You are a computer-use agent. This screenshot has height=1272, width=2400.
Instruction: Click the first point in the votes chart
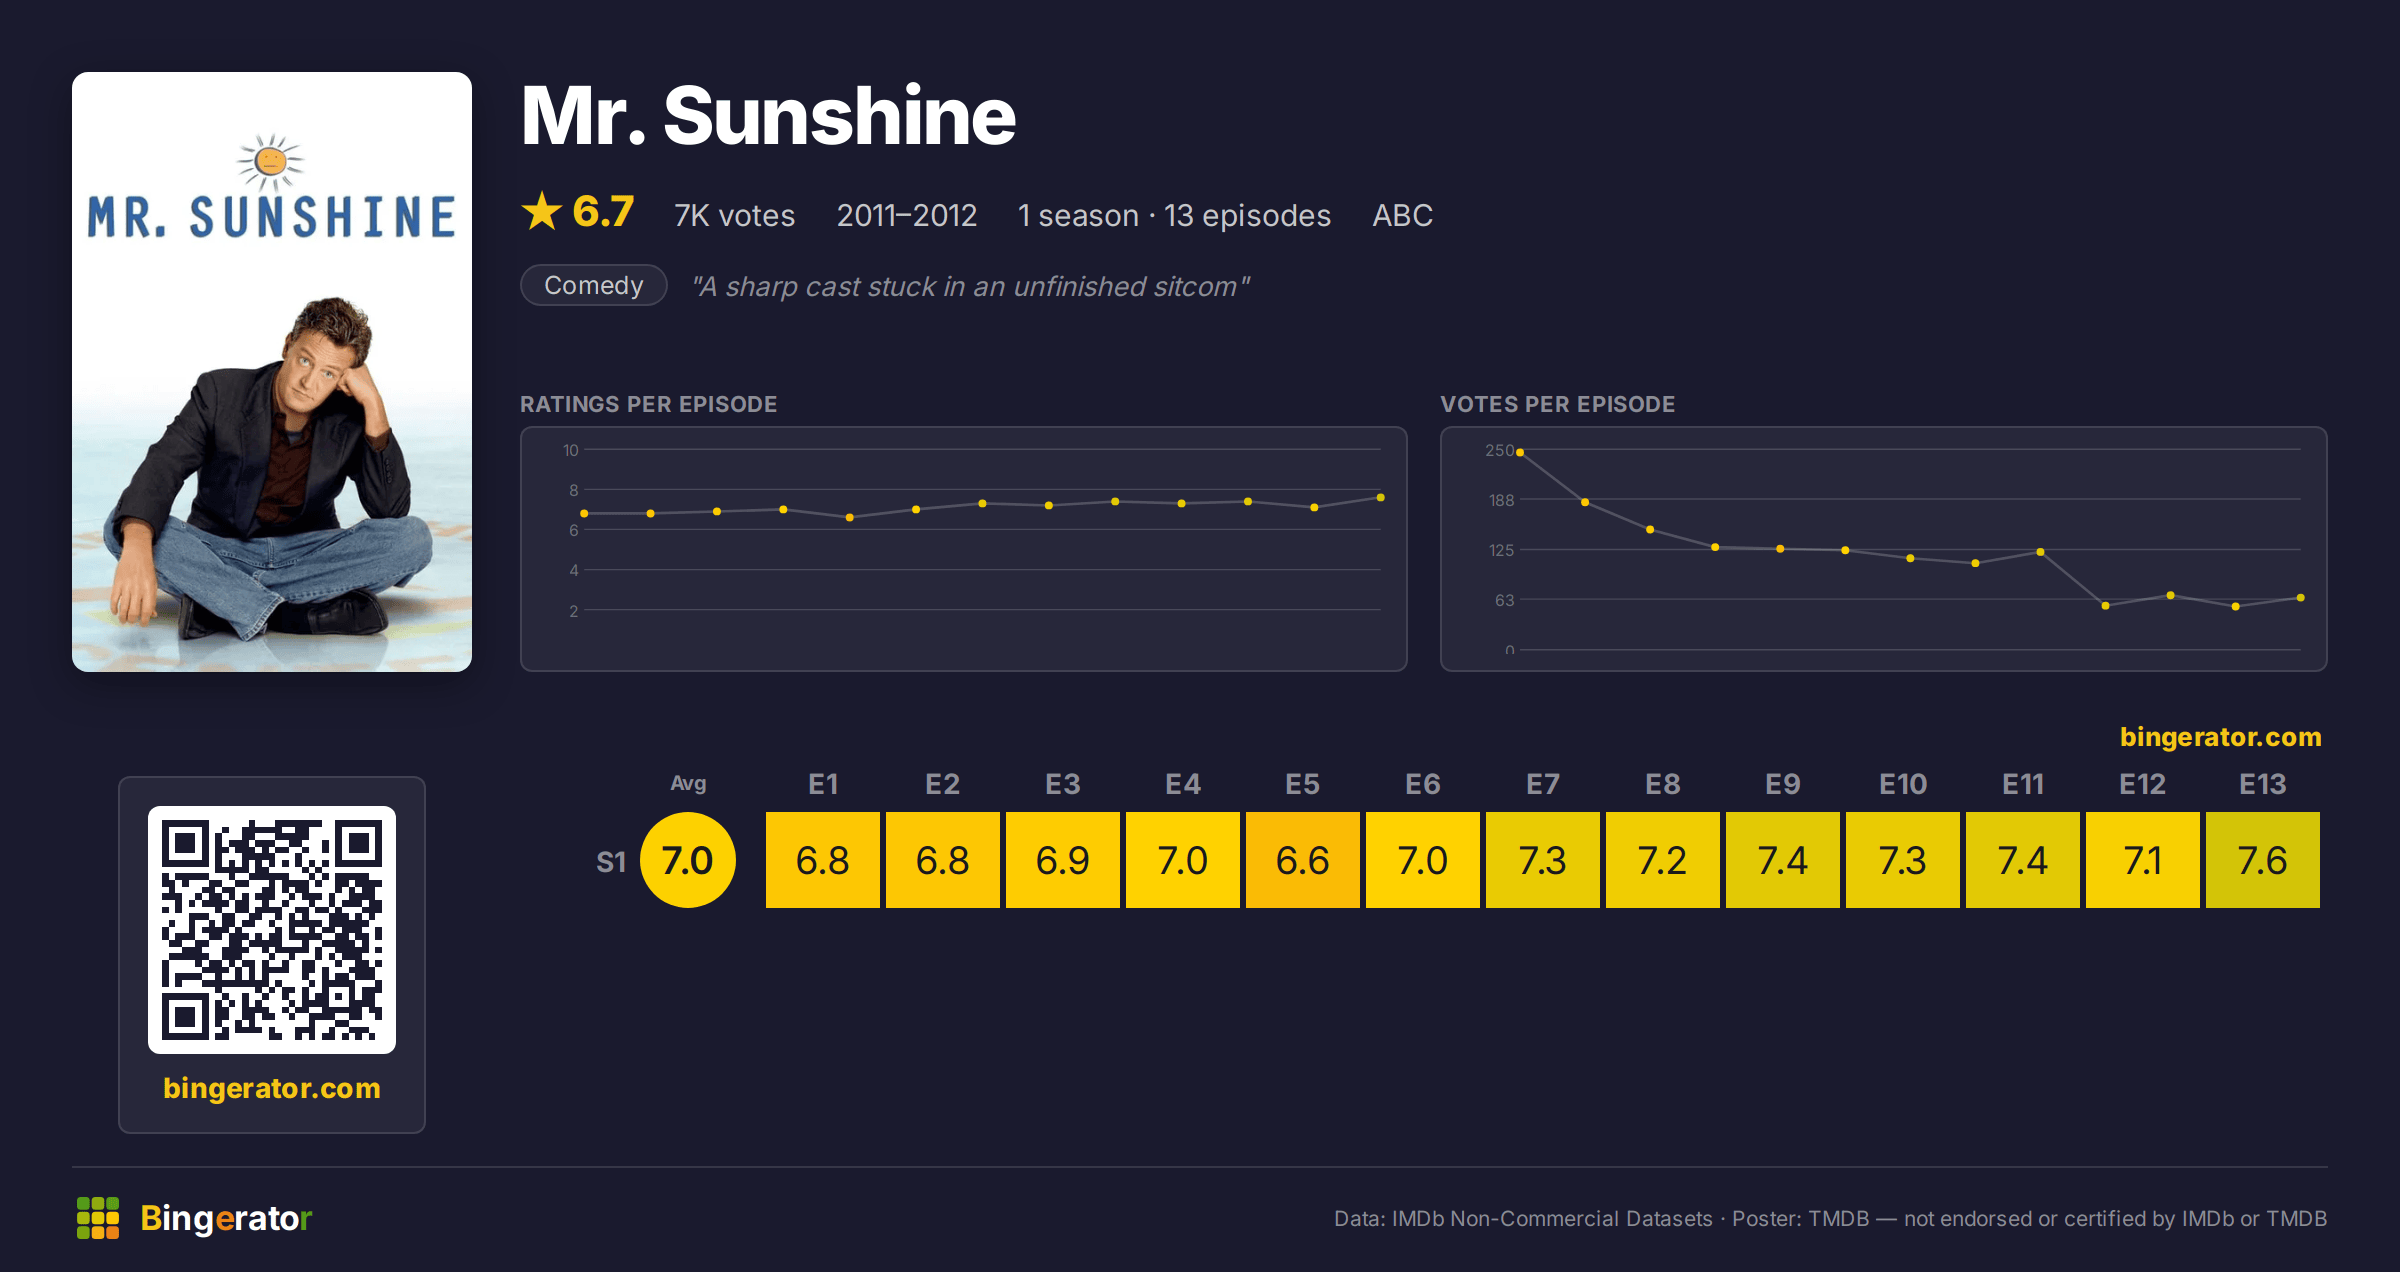point(1520,453)
